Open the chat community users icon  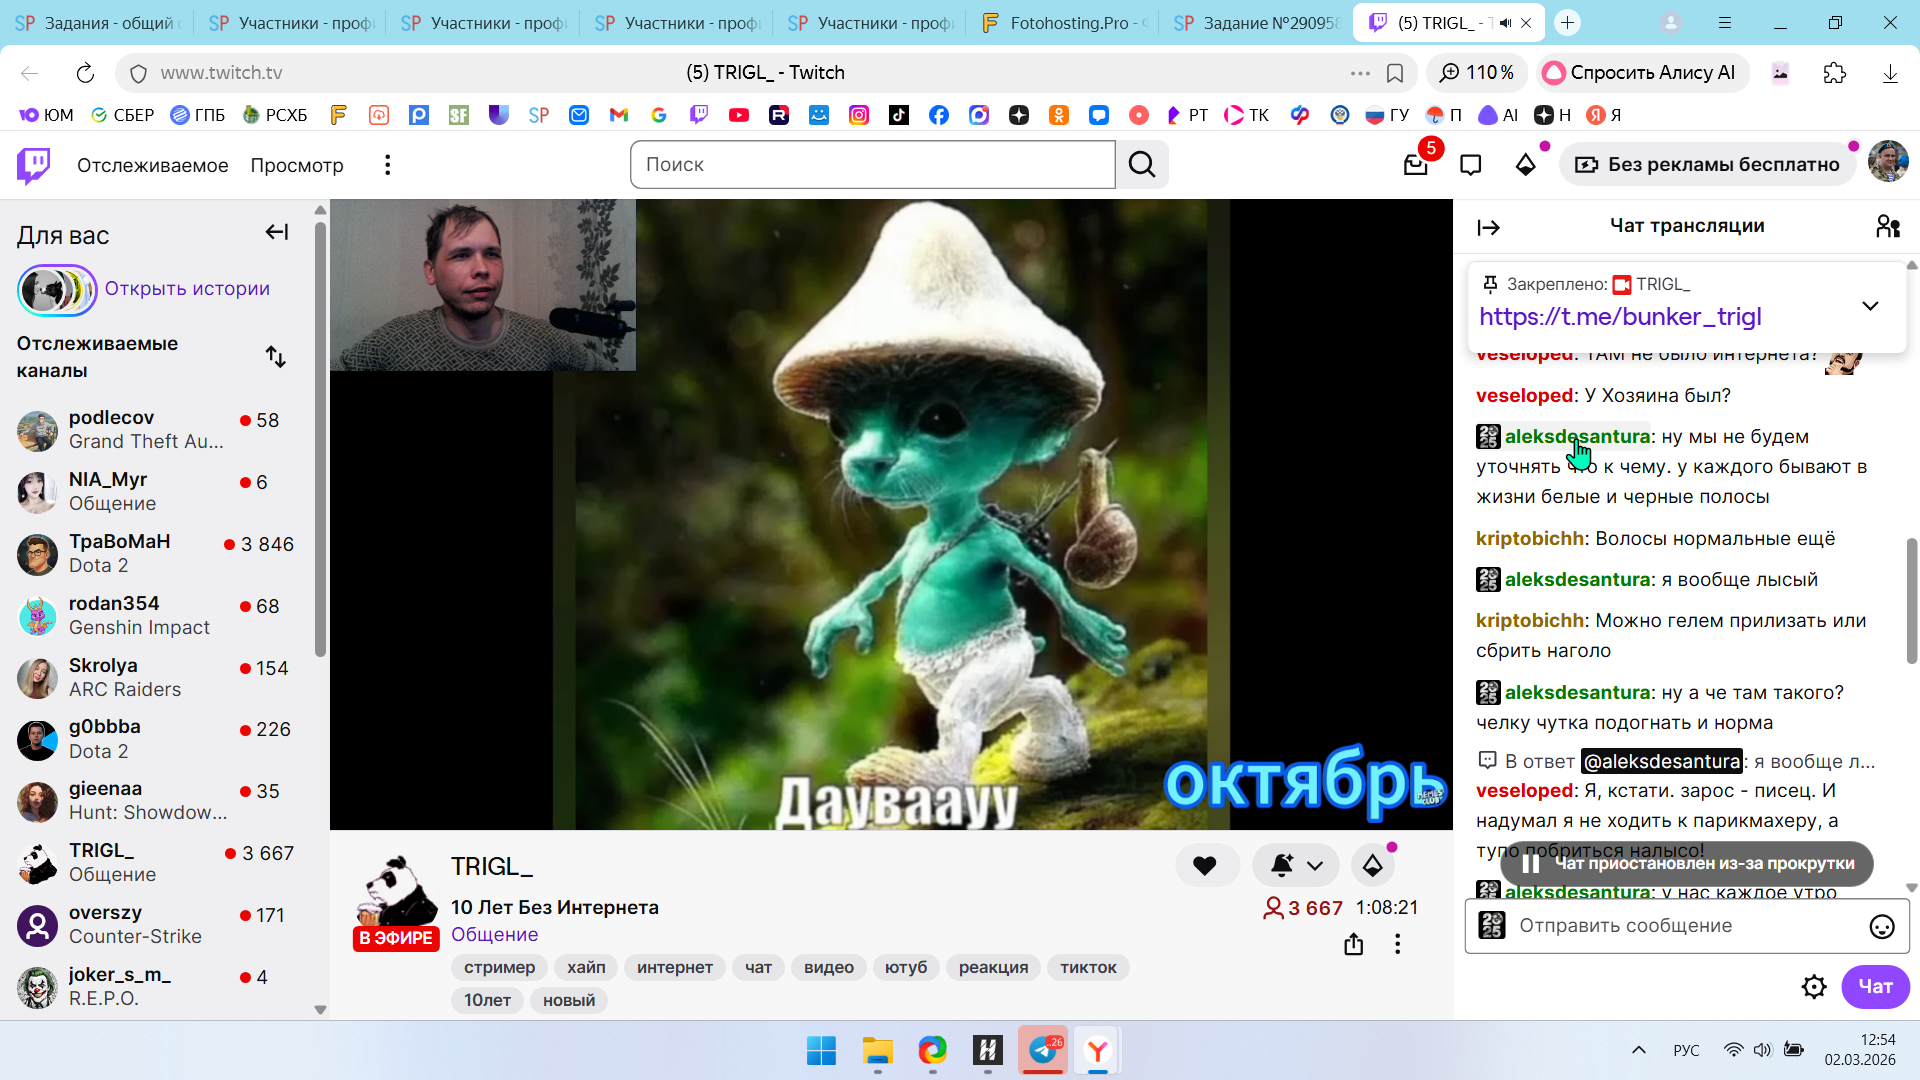click(1888, 227)
